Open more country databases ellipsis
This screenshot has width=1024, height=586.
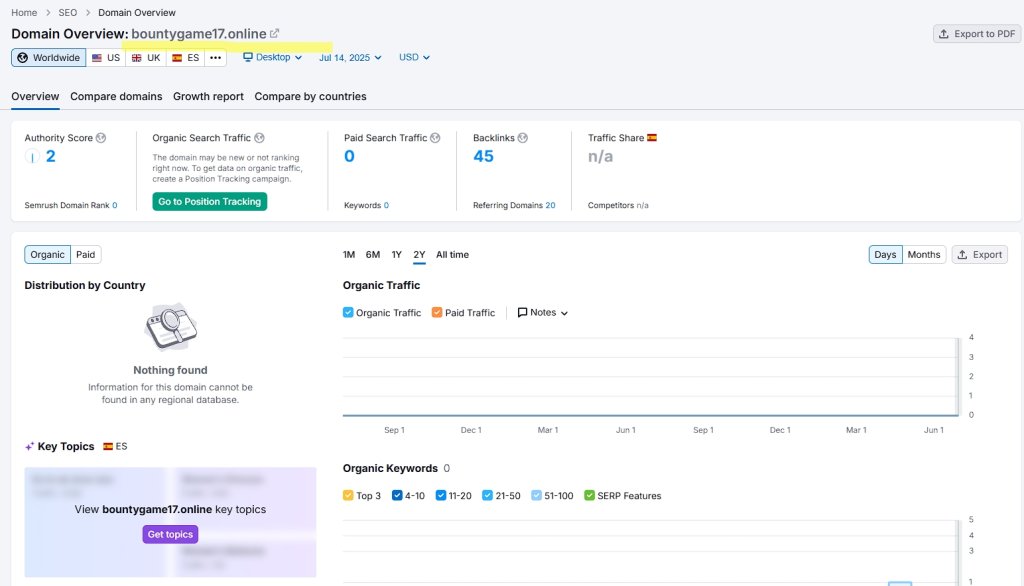[215, 58]
